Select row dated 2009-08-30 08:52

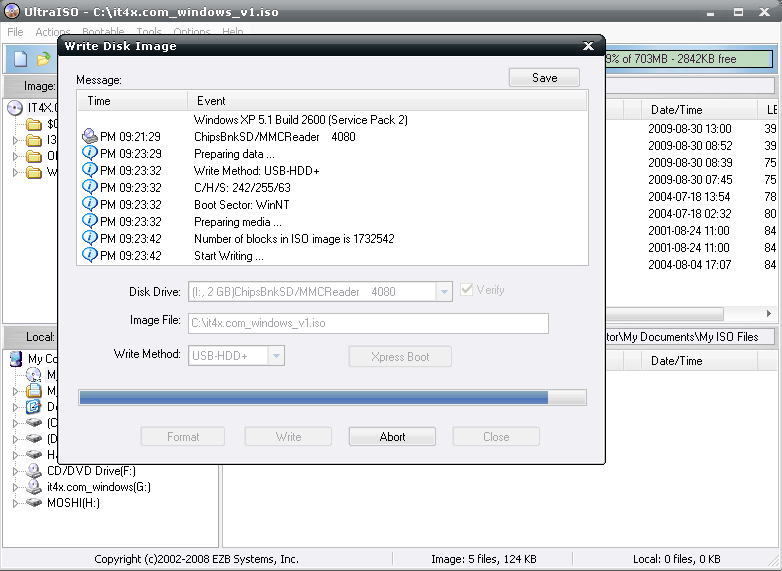coord(689,146)
